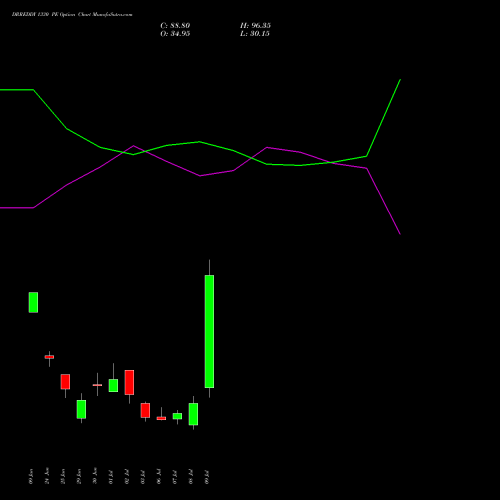Click the 06 Jul date label
Image resolution: width=500 pixels, height=500 pixels.
159,477
